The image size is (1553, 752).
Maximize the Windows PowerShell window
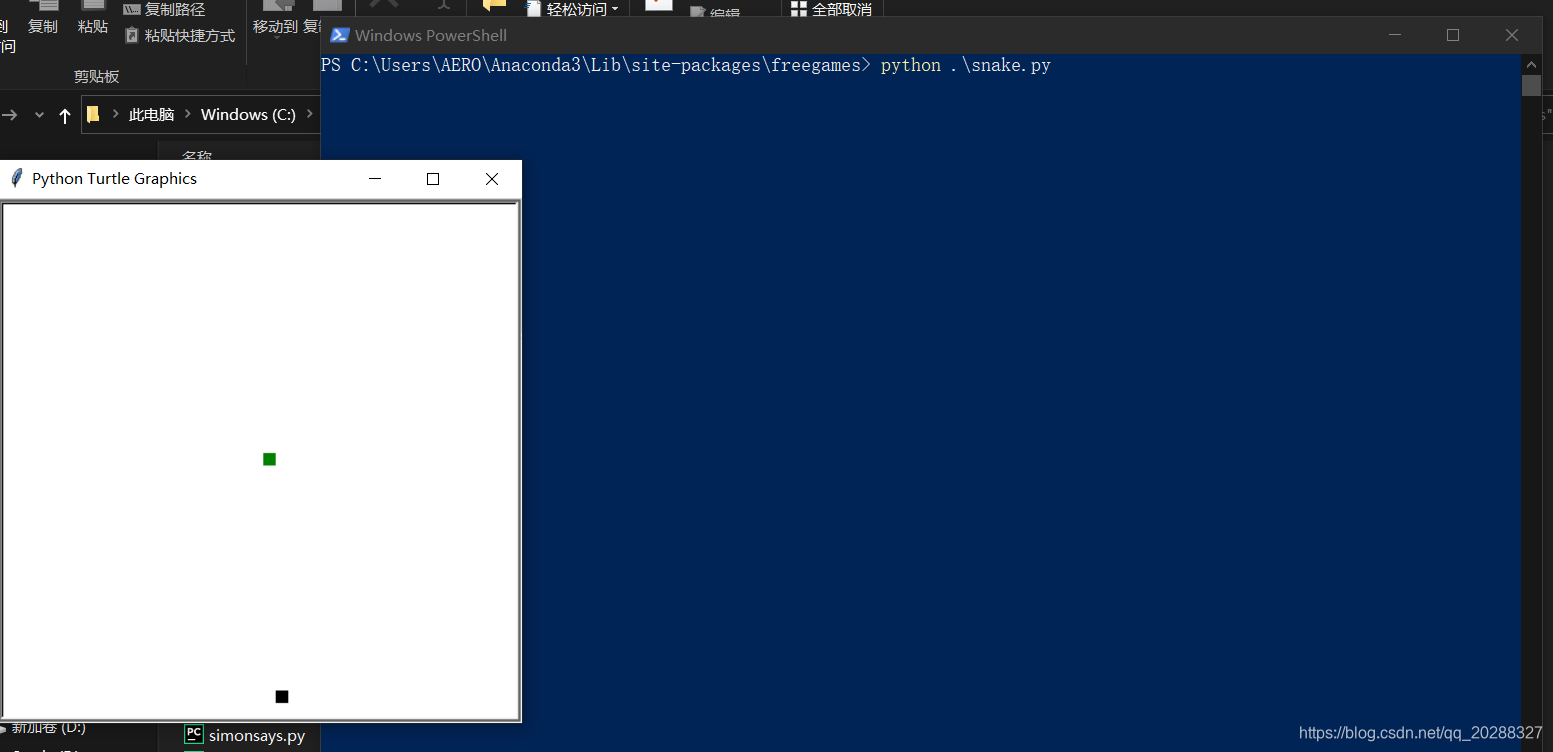[x=1453, y=35]
